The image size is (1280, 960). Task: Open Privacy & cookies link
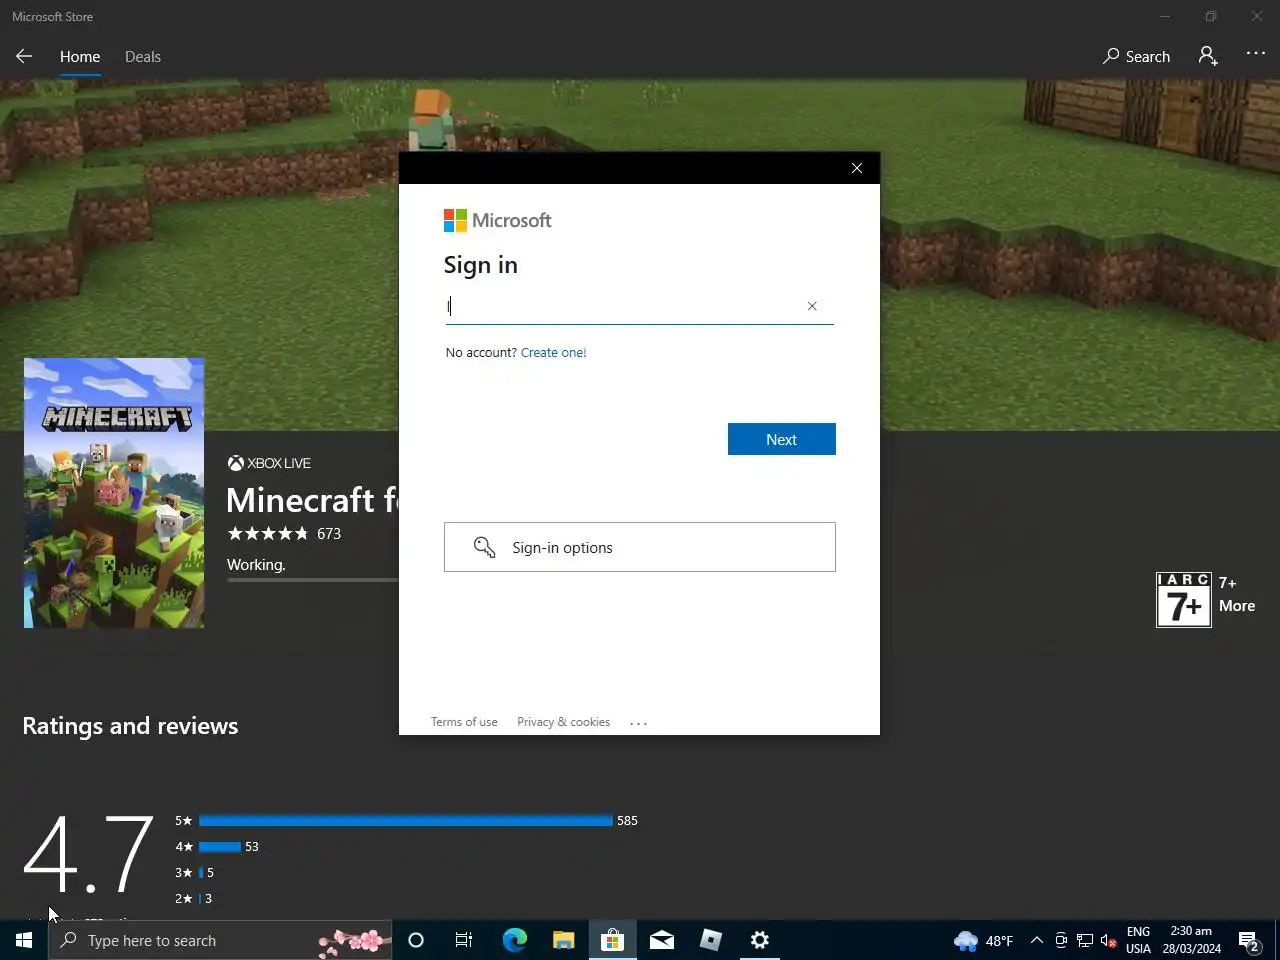[563, 722]
